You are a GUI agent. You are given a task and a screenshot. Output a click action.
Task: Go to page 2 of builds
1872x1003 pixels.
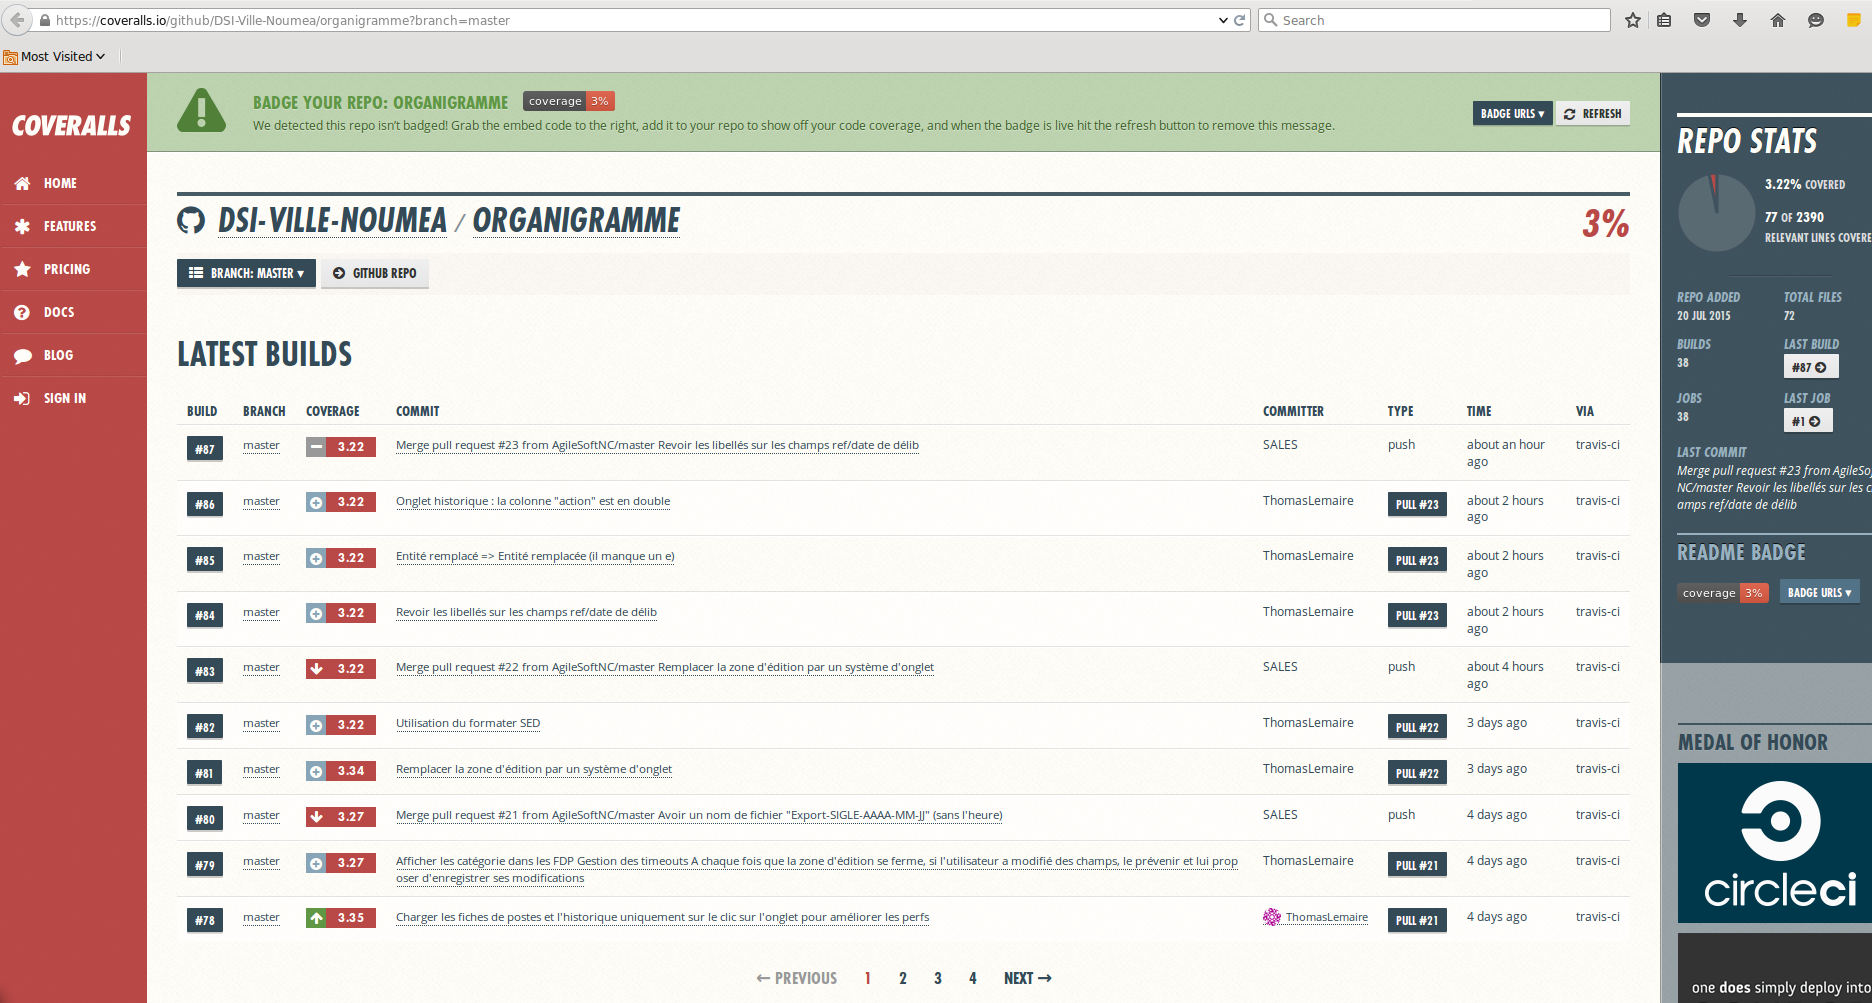[903, 978]
